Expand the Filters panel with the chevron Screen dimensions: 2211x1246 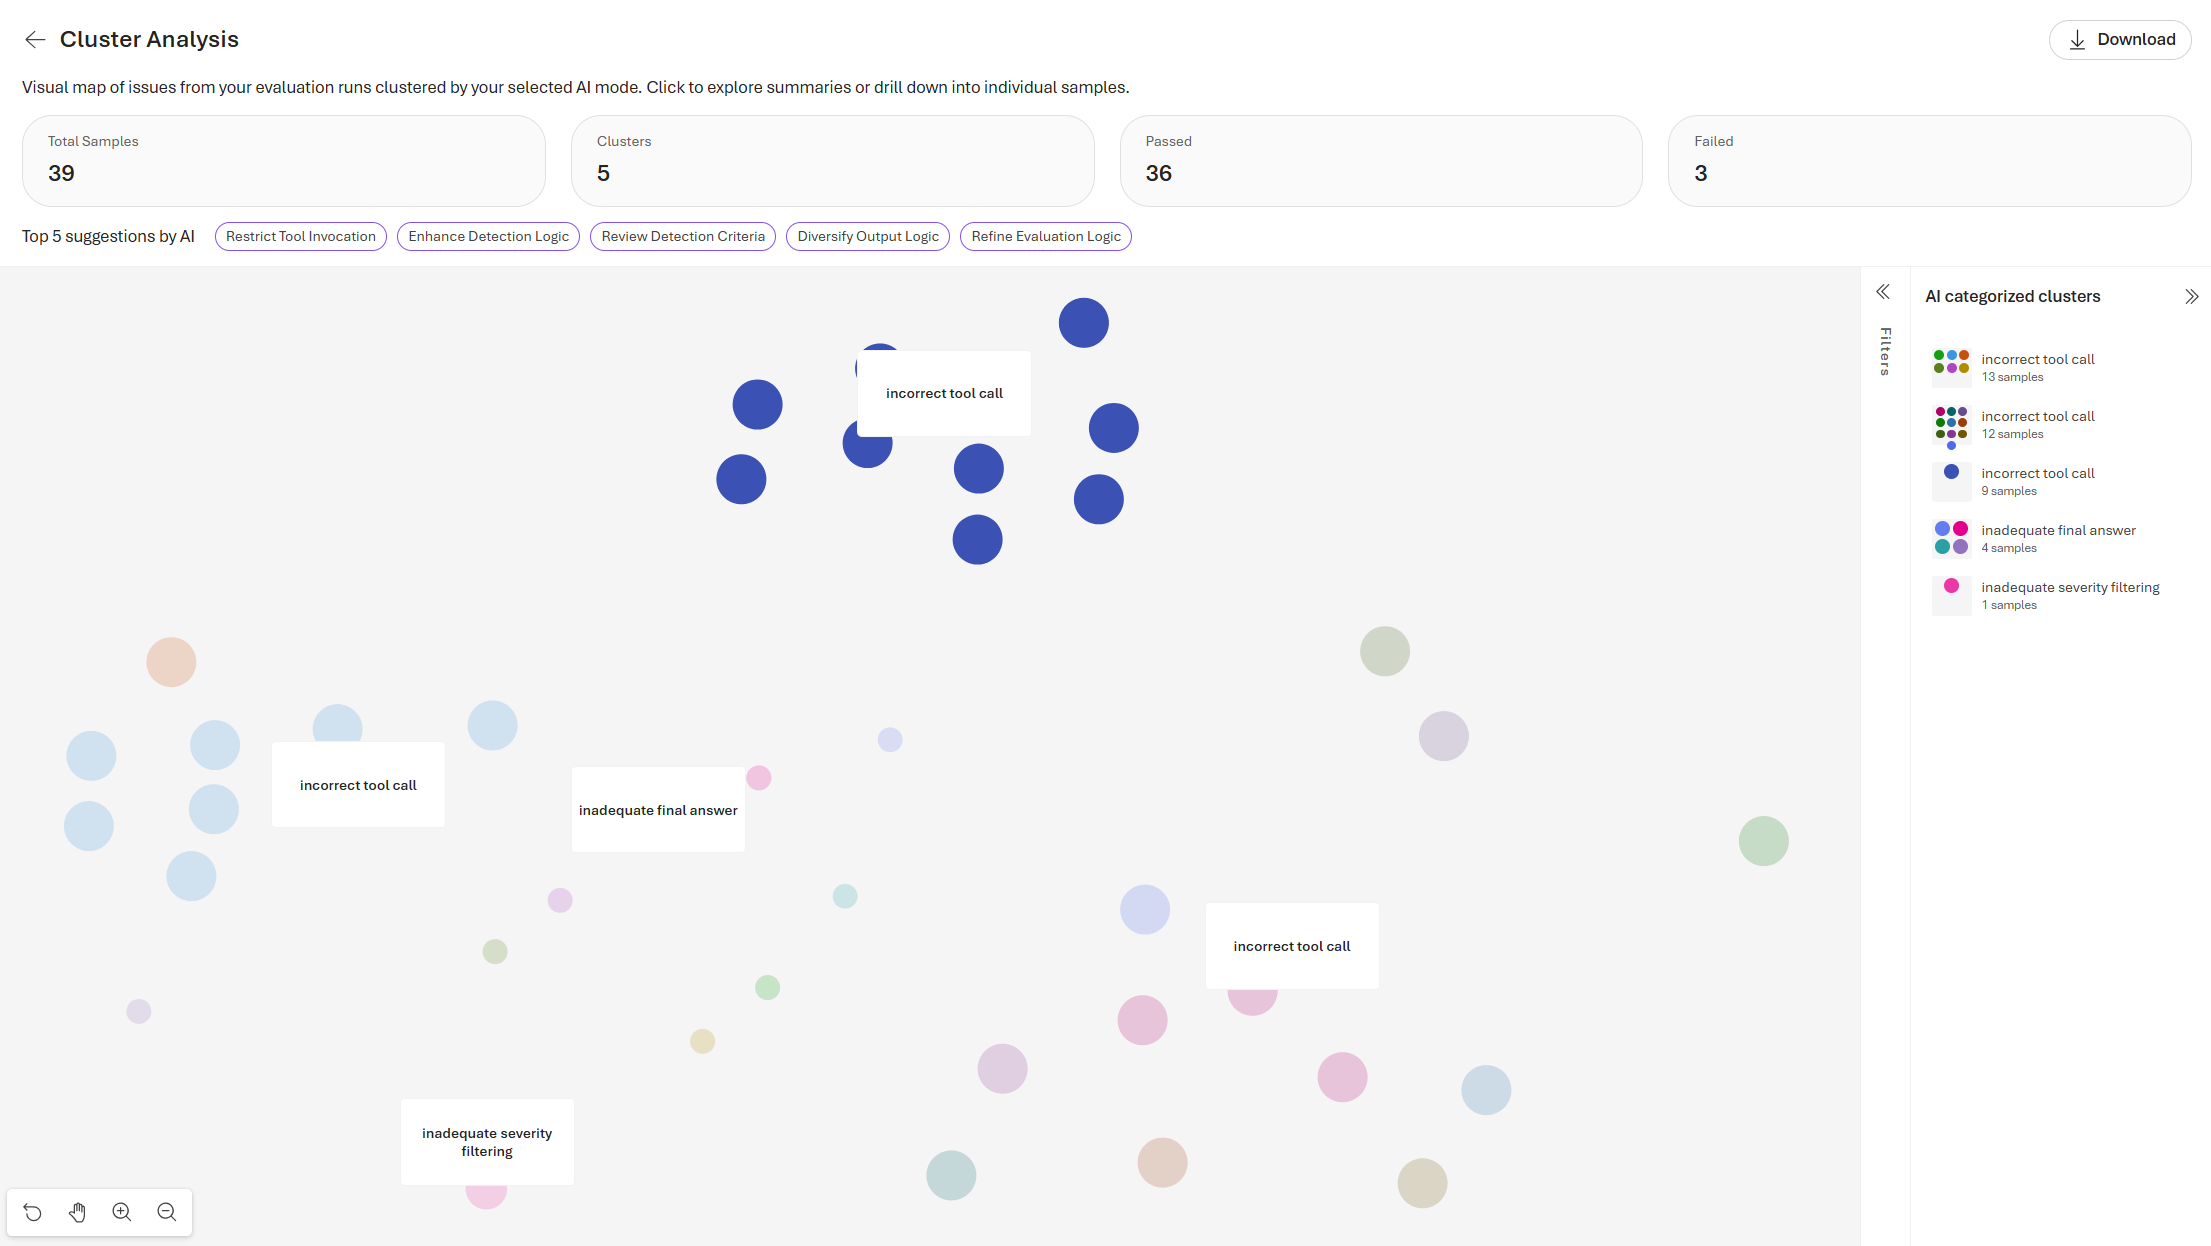1883,291
